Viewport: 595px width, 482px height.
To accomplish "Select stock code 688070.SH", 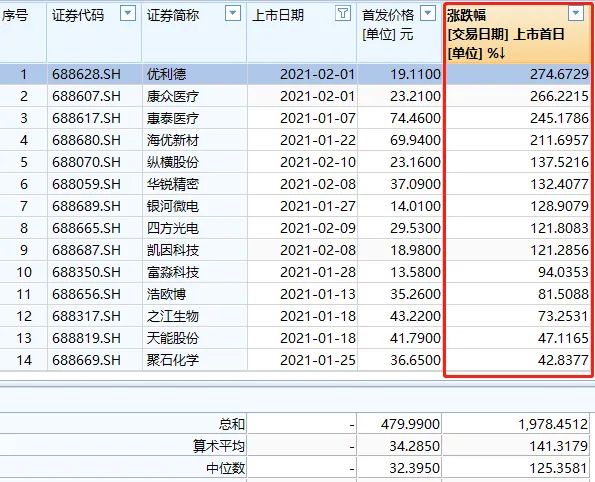I will pyautogui.click(x=86, y=162).
